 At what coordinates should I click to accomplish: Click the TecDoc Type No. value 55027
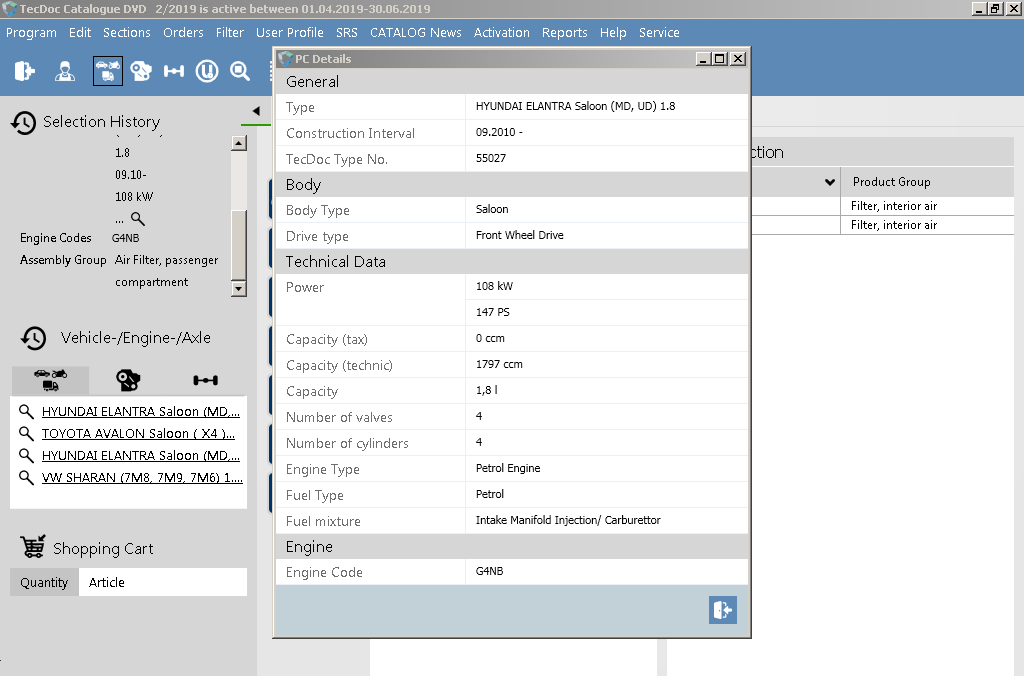point(491,158)
